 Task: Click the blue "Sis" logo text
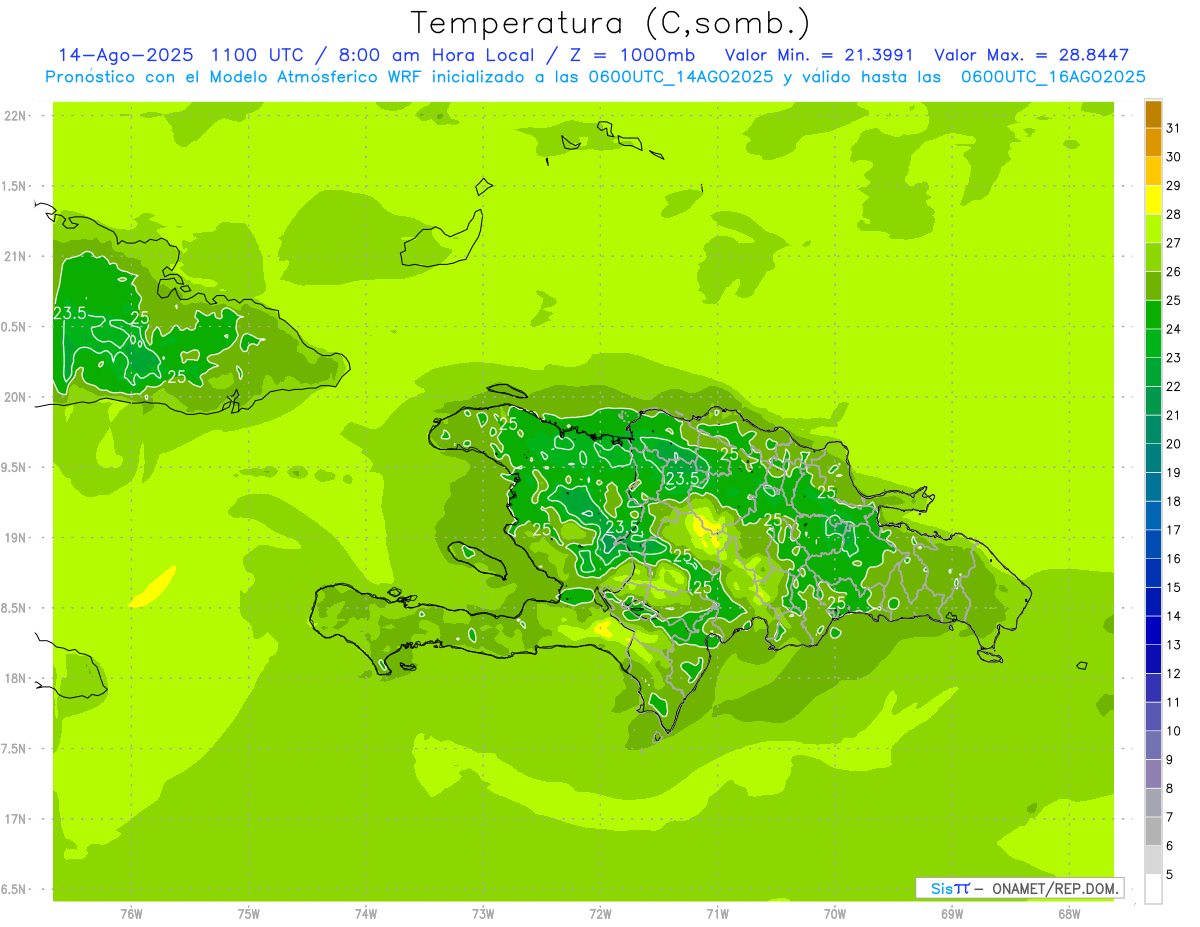point(942,888)
